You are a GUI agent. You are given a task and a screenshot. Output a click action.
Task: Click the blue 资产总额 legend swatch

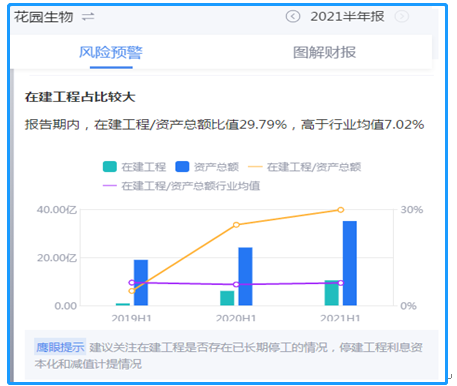[182, 167]
